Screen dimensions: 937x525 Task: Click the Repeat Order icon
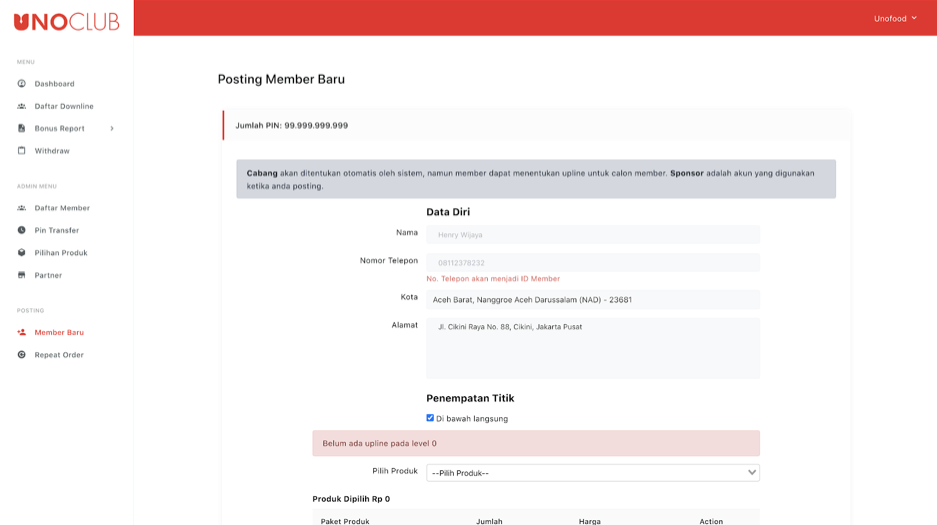click(22, 355)
